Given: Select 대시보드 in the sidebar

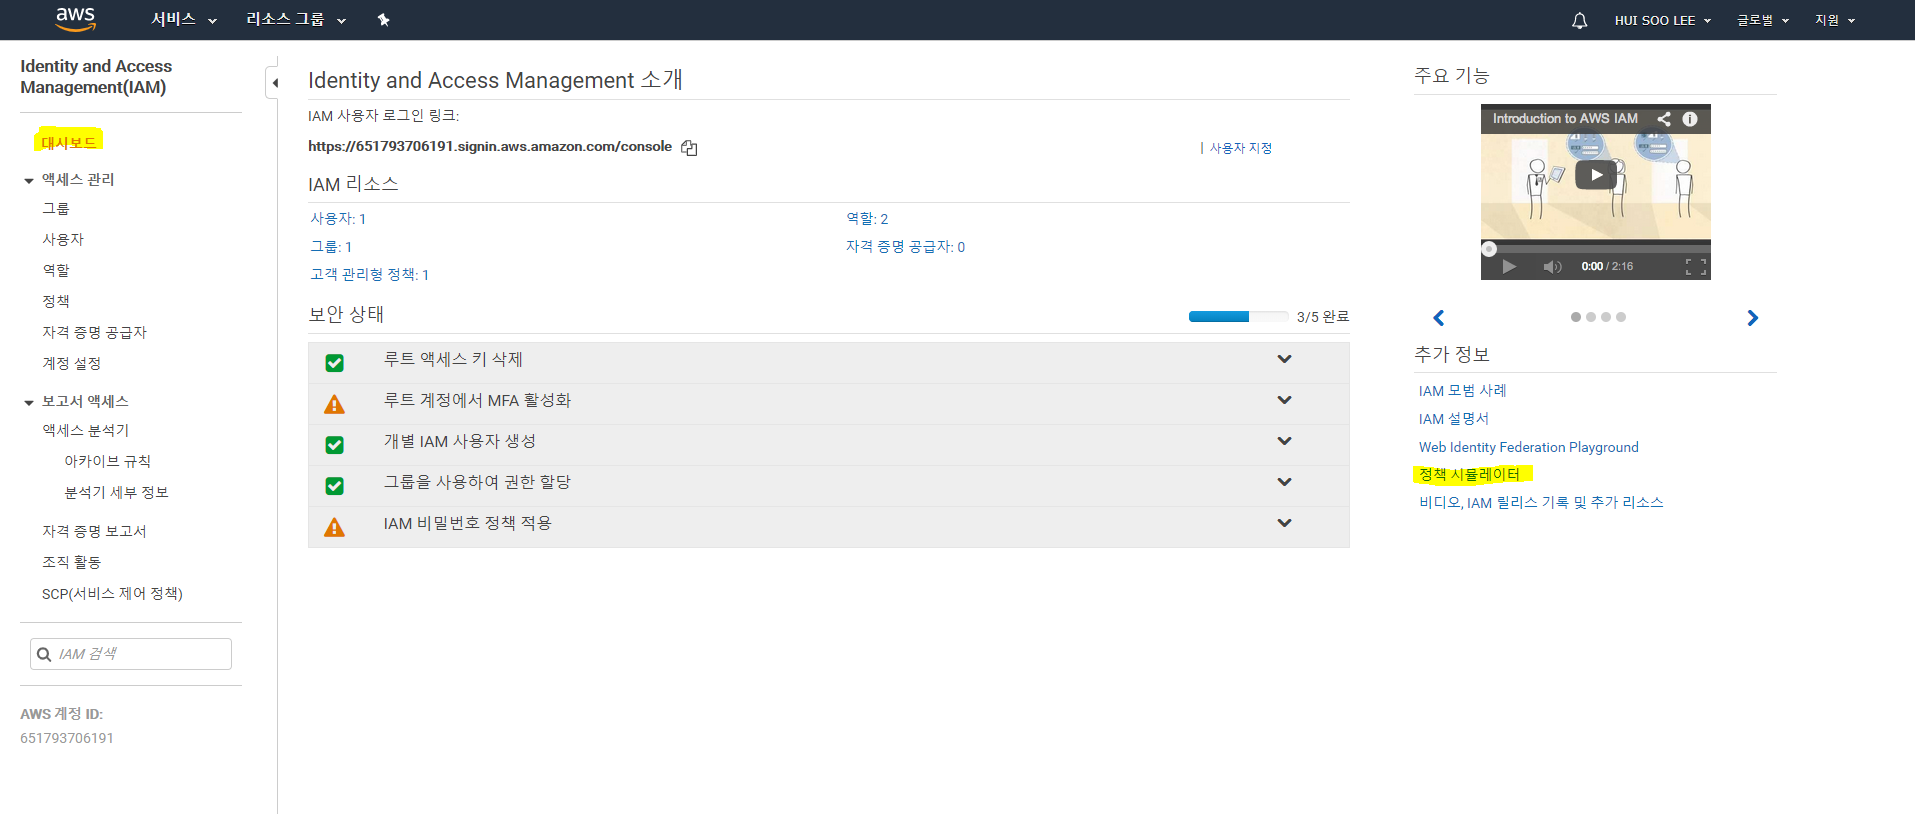Looking at the screenshot, I should (69, 142).
